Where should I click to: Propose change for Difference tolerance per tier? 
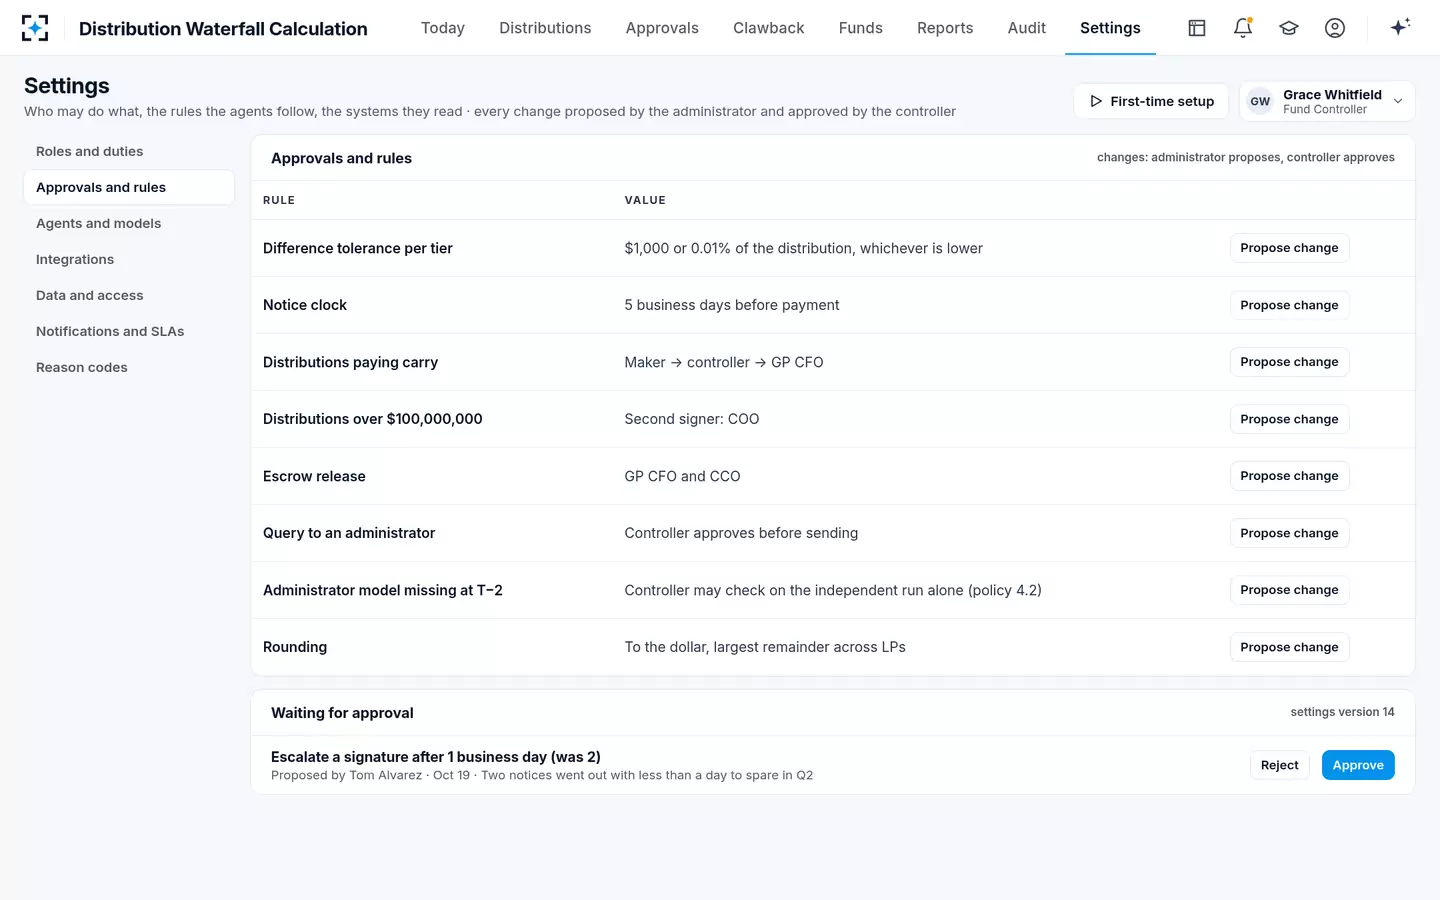coord(1289,248)
